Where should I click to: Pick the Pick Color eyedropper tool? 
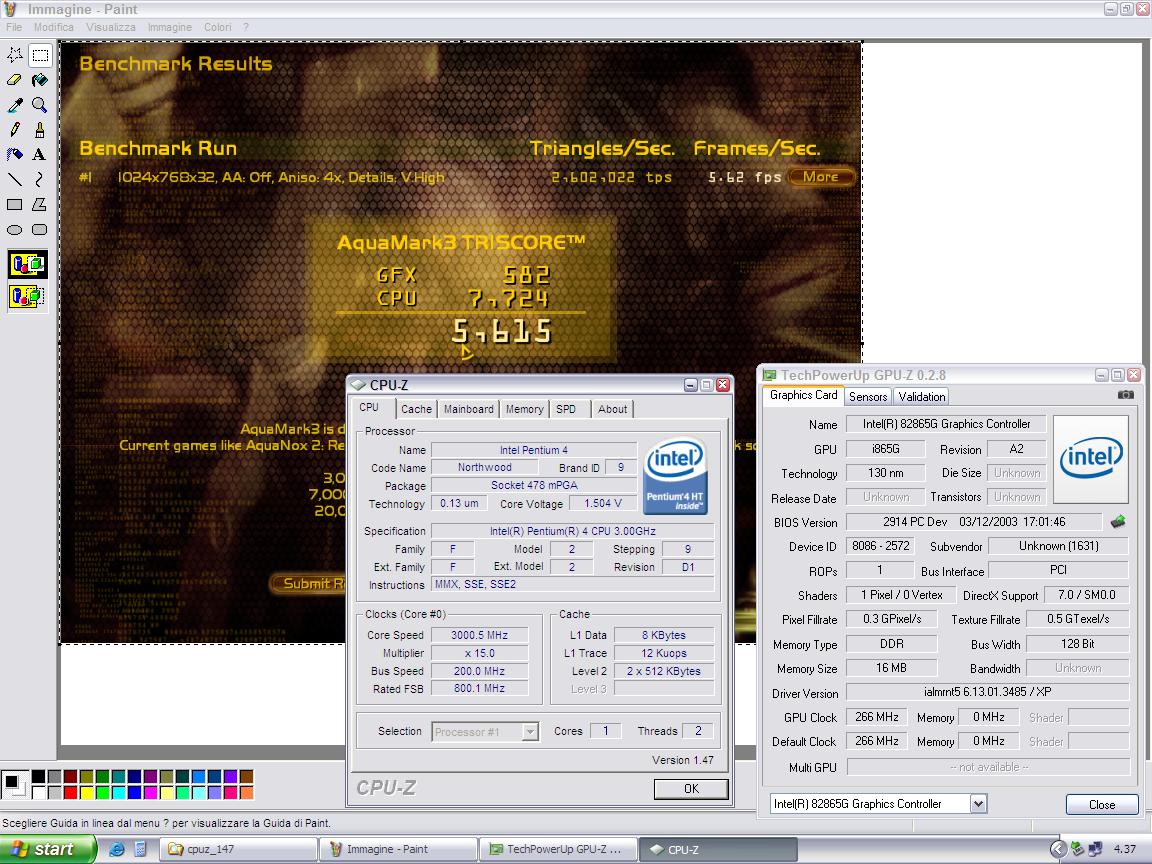pyautogui.click(x=15, y=104)
